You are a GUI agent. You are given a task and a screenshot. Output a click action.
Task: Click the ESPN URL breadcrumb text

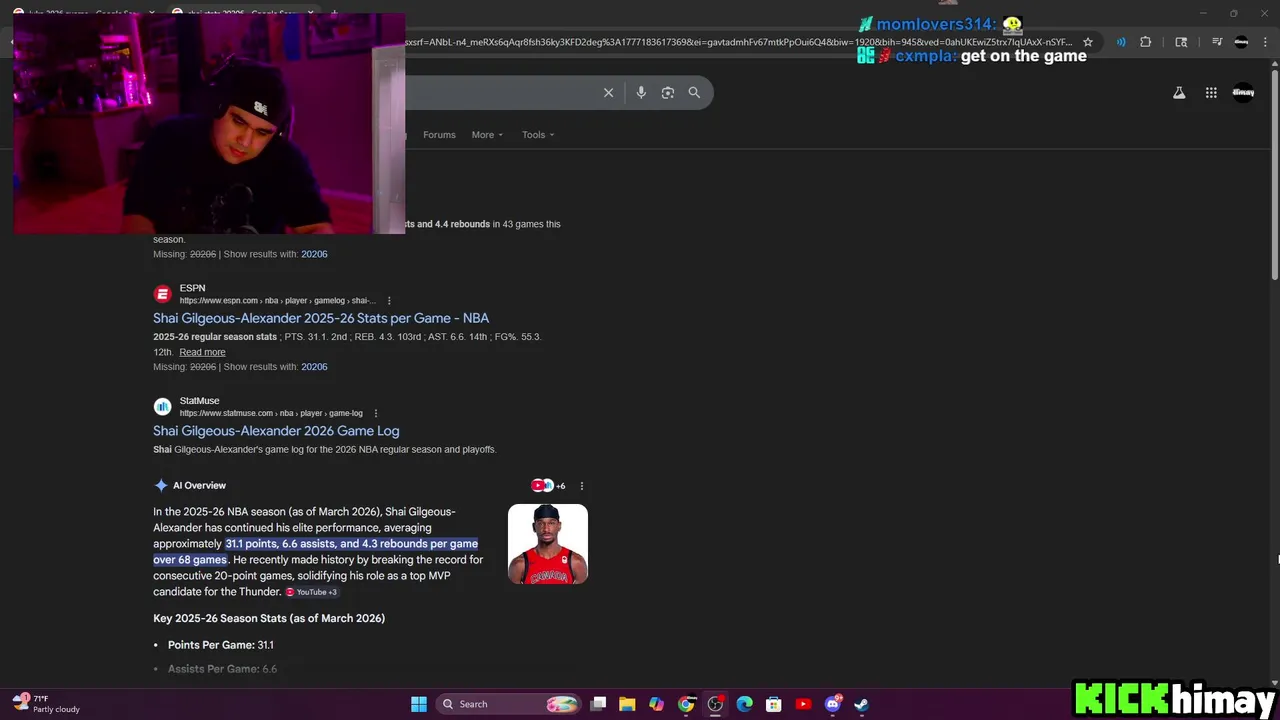(x=278, y=301)
